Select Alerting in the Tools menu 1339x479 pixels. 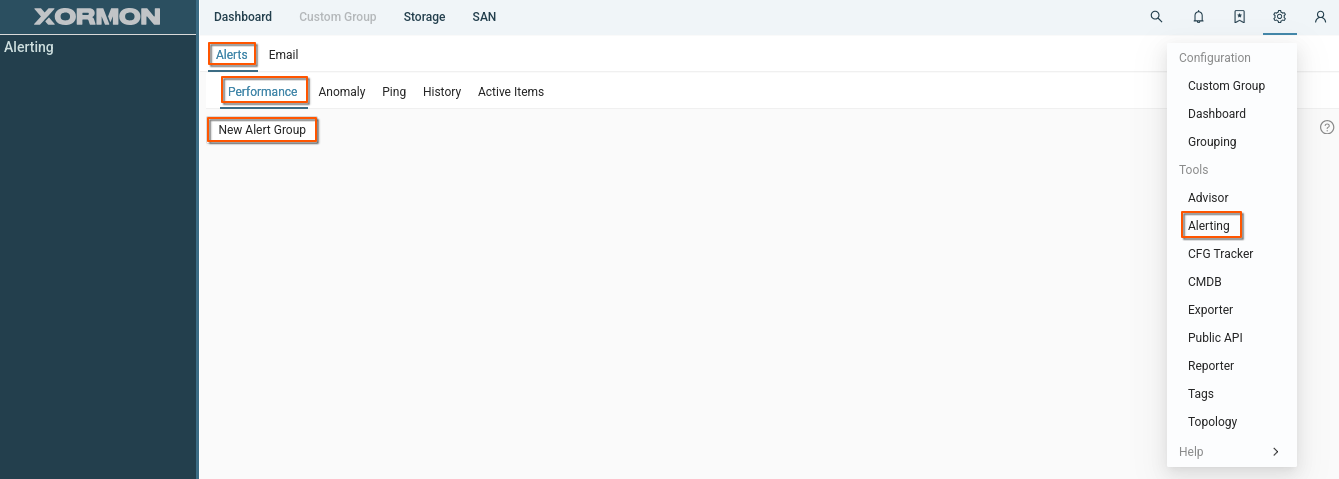1209,226
